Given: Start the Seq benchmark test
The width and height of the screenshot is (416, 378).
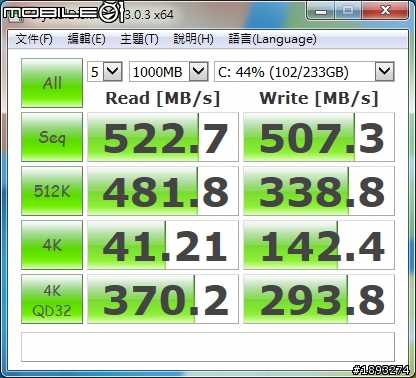Looking at the screenshot, I should pos(52,137).
